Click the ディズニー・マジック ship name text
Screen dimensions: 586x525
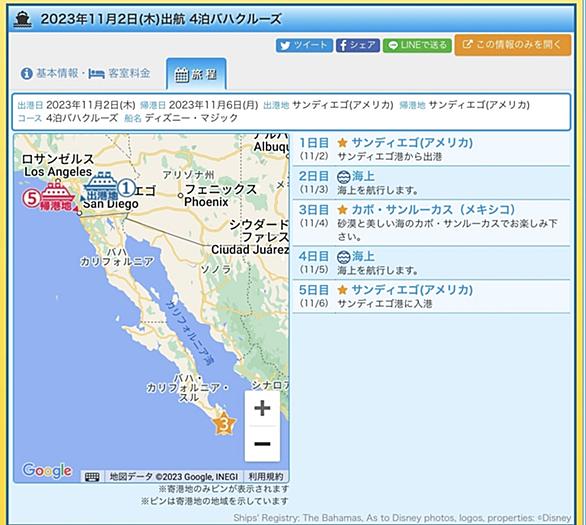(191, 118)
